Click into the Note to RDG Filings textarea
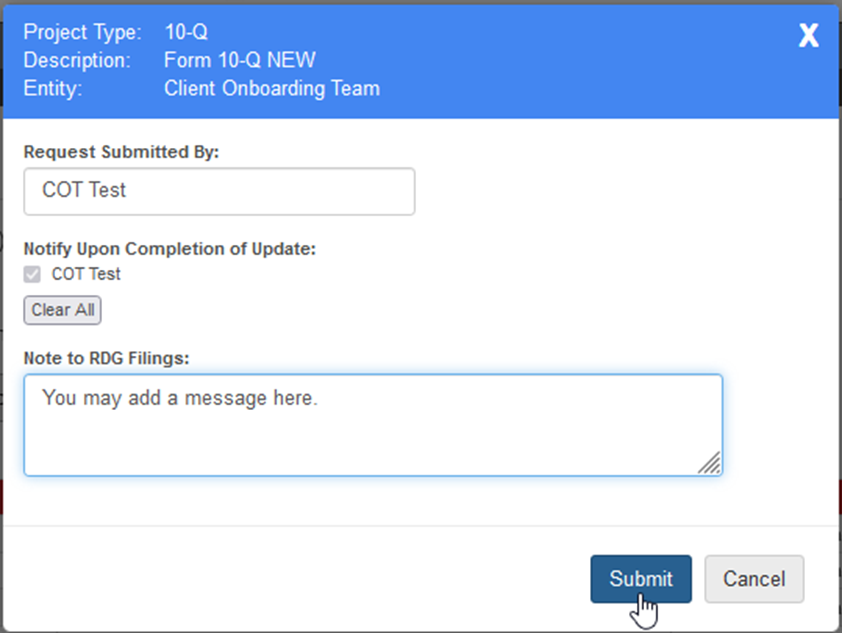Viewport: 842px width, 633px height. coord(372,425)
